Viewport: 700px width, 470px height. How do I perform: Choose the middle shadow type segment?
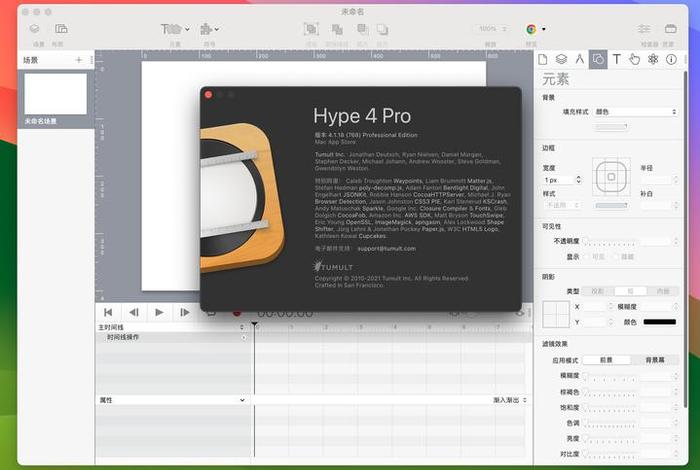(630, 291)
